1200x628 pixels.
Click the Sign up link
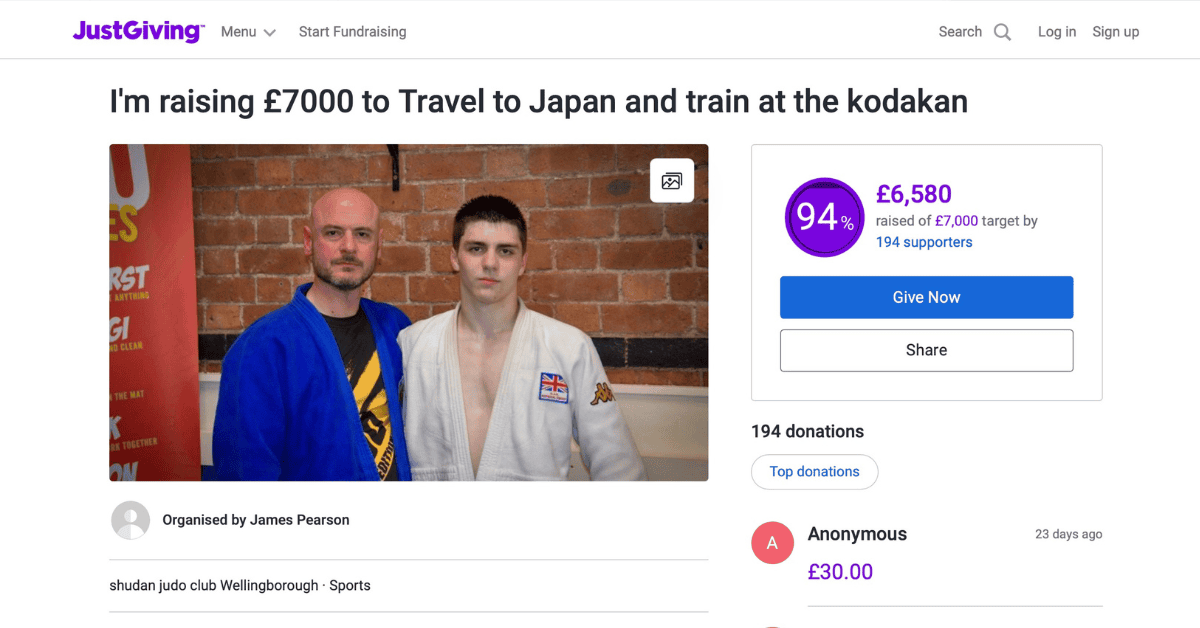tap(1116, 32)
